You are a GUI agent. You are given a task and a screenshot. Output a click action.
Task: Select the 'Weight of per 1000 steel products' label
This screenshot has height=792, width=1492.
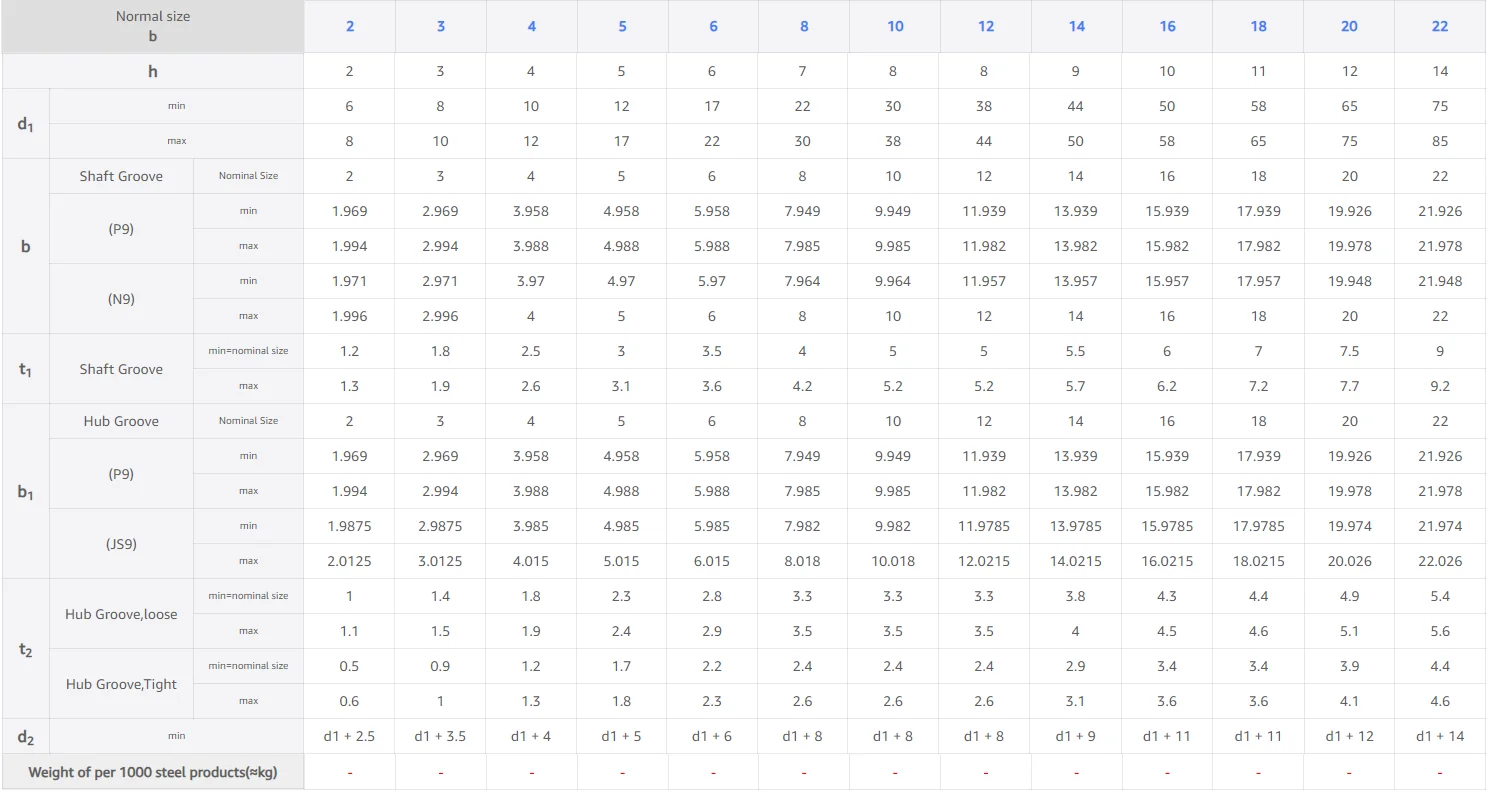152,772
